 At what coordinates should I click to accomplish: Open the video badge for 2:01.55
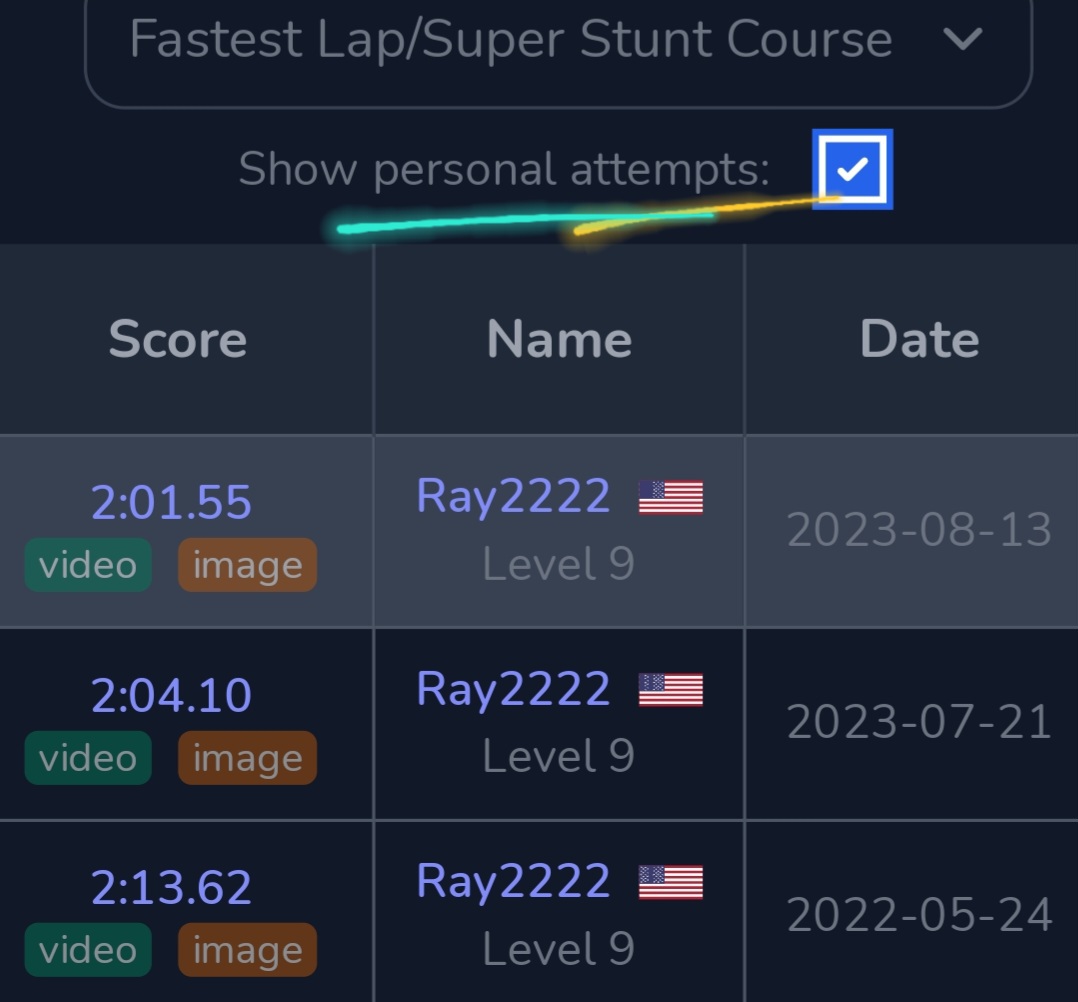[x=88, y=565]
